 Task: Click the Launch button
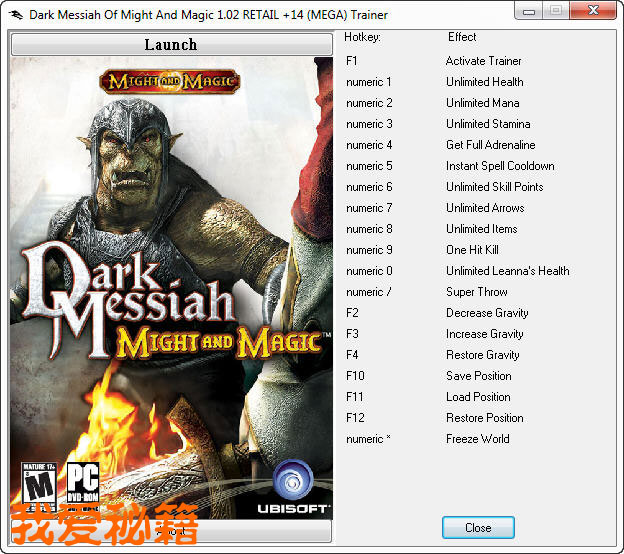click(x=171, y=45)
